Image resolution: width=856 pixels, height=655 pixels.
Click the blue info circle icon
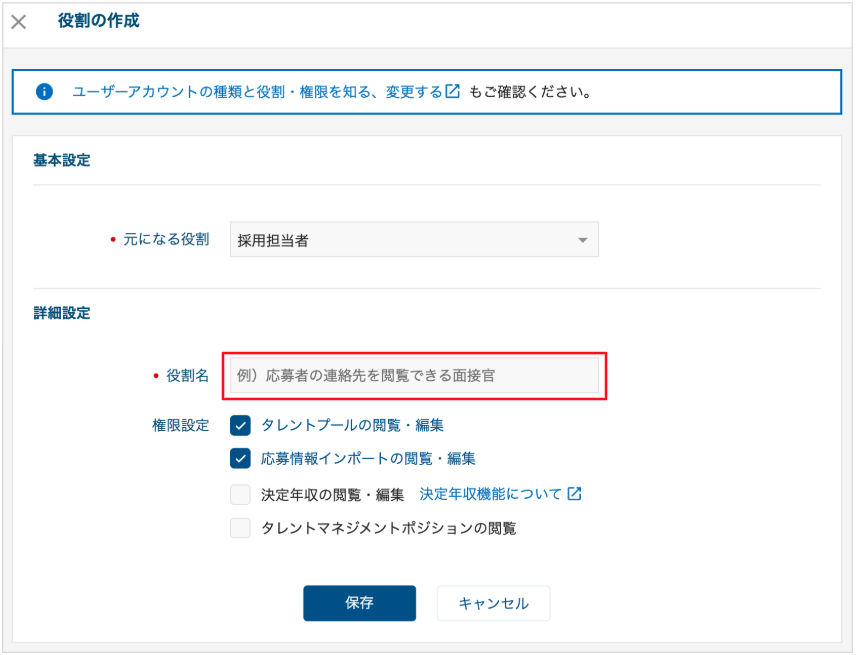pyautogui.click(x=44, y=92)
